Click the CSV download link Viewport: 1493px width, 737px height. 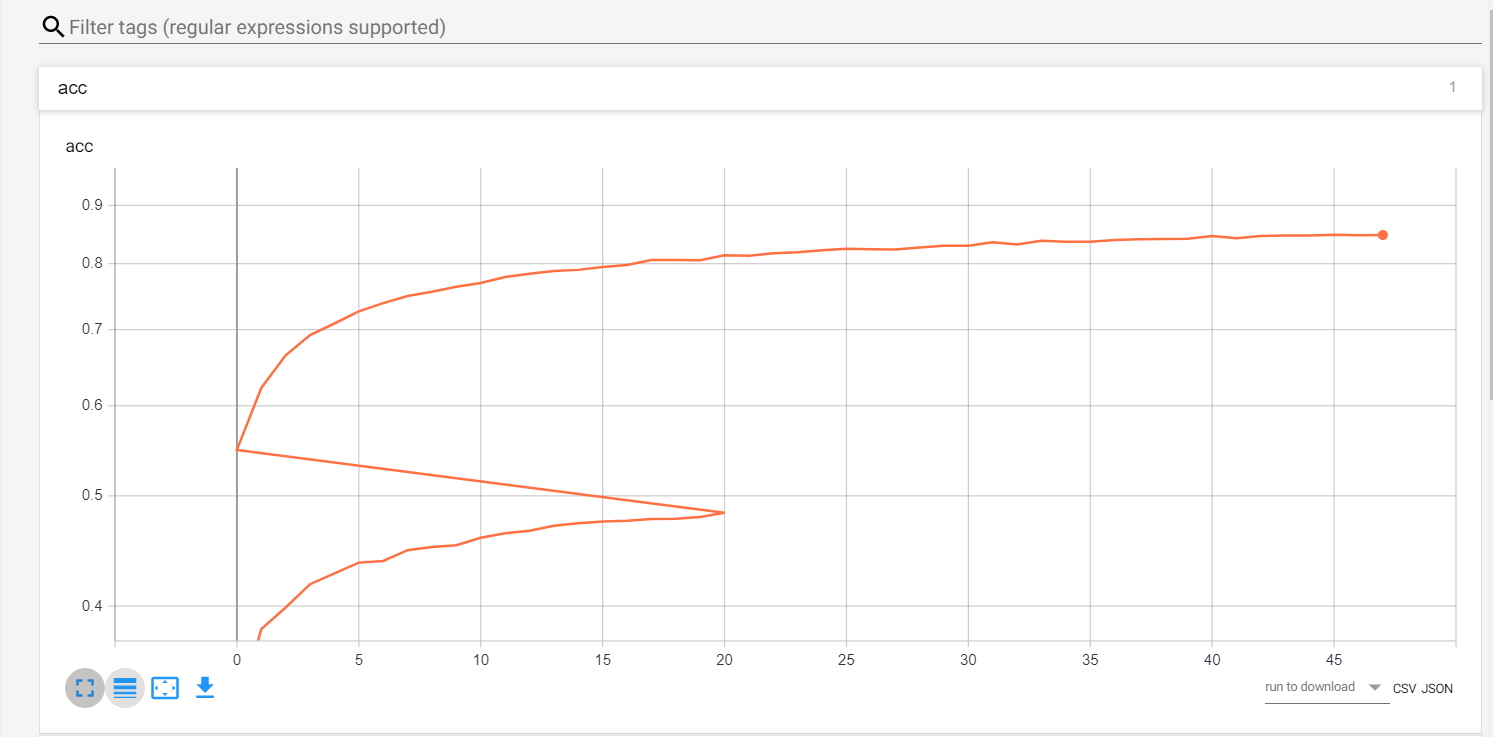[x=1404, y=689]
